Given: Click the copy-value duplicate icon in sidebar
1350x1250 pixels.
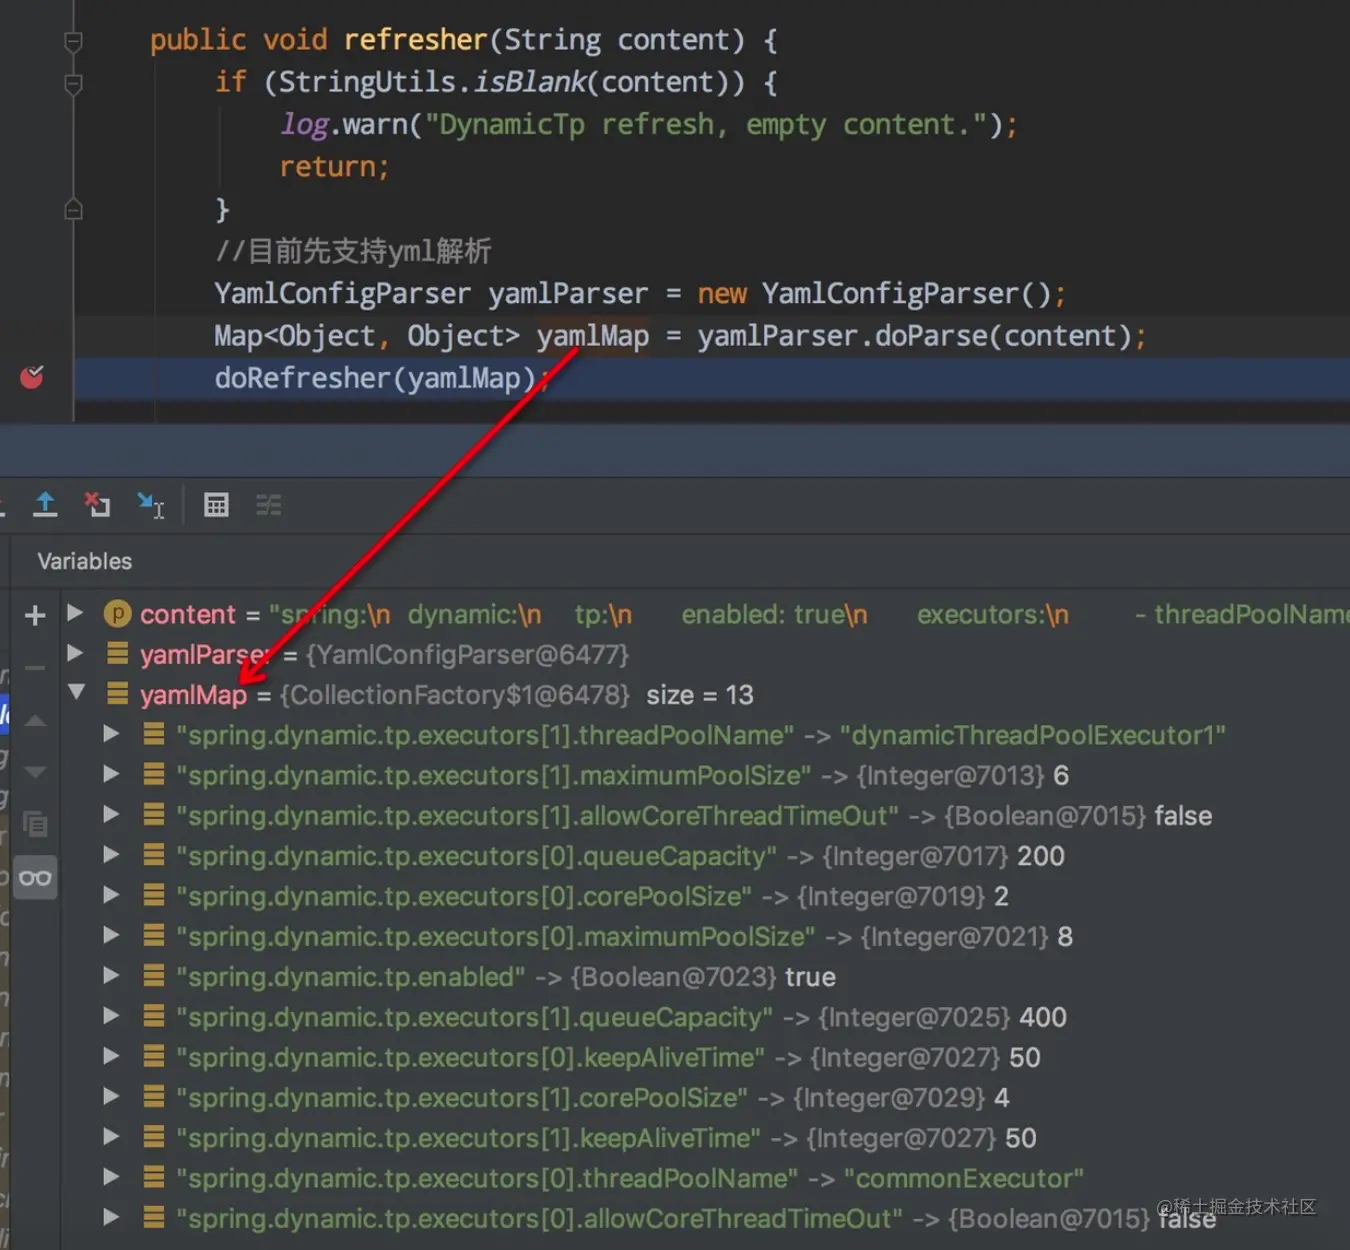Looking at the screenshot, I should (35, 824).
